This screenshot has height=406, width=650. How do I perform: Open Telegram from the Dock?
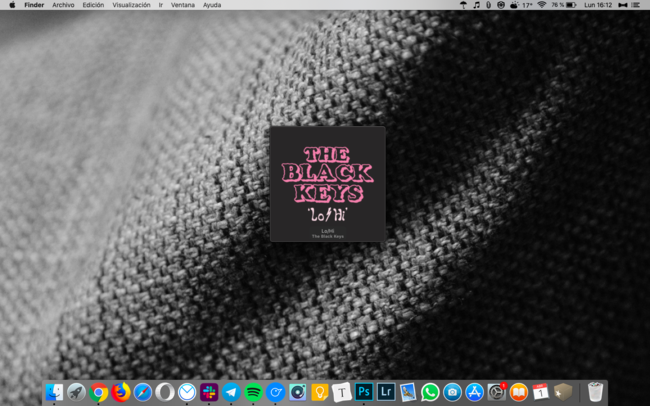[231, 392]
